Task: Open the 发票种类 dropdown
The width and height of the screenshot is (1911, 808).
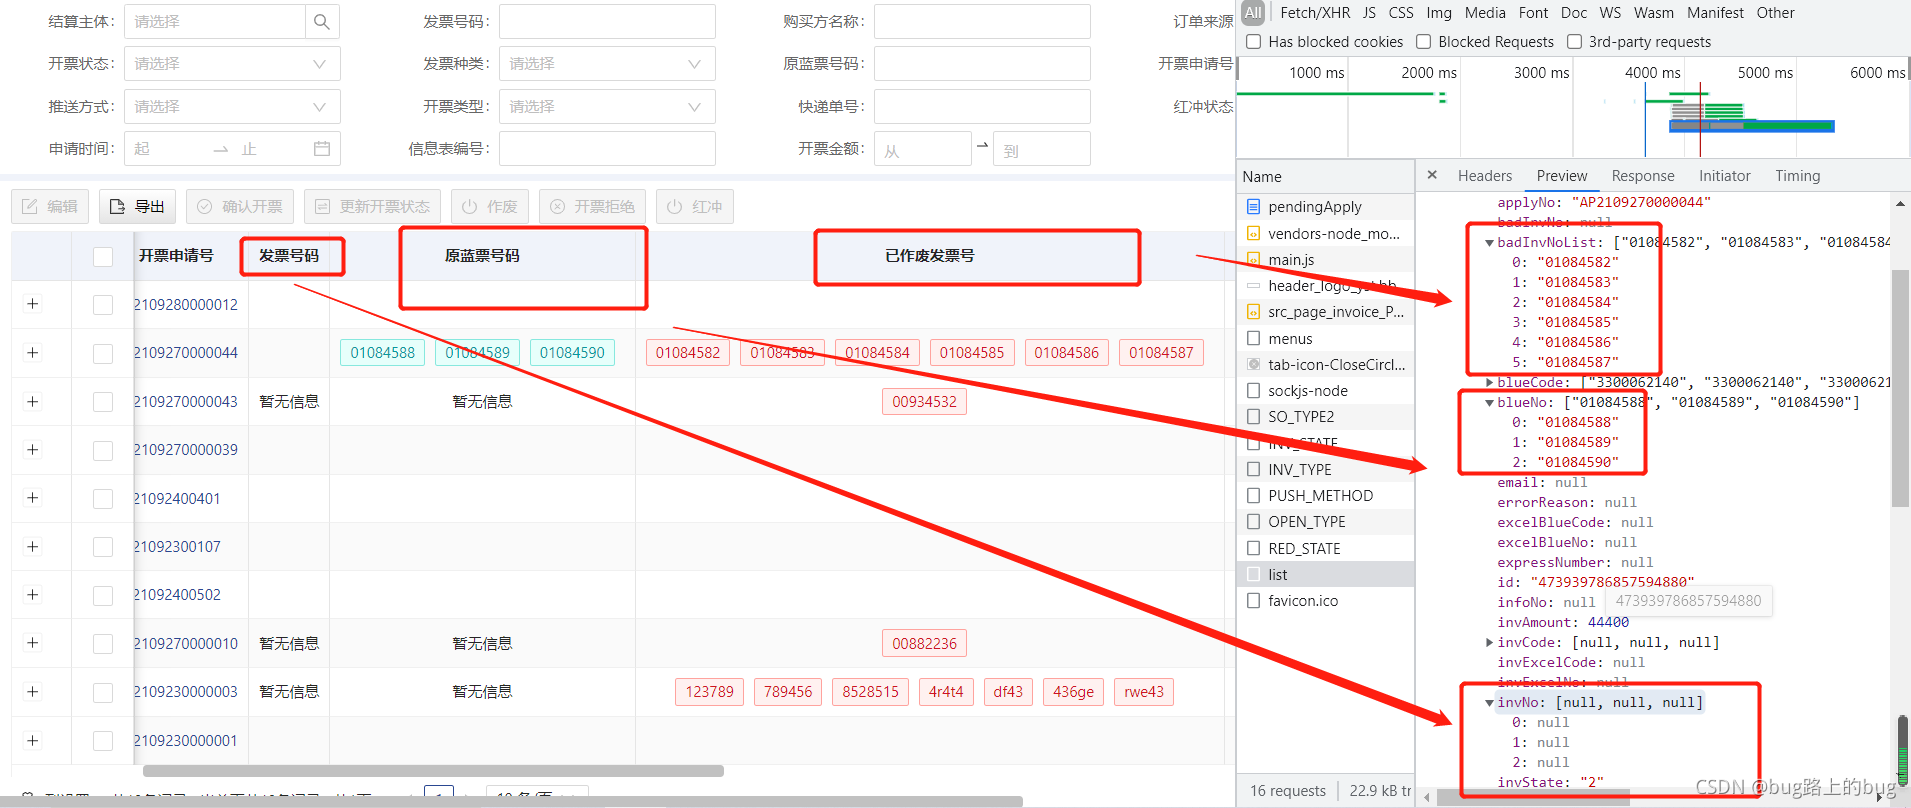Action: pyautogui.click(x=607, y=64)
